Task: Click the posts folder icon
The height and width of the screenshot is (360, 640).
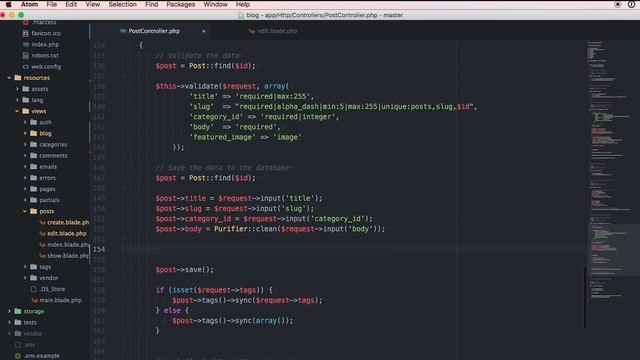Action: pos(33,211)
